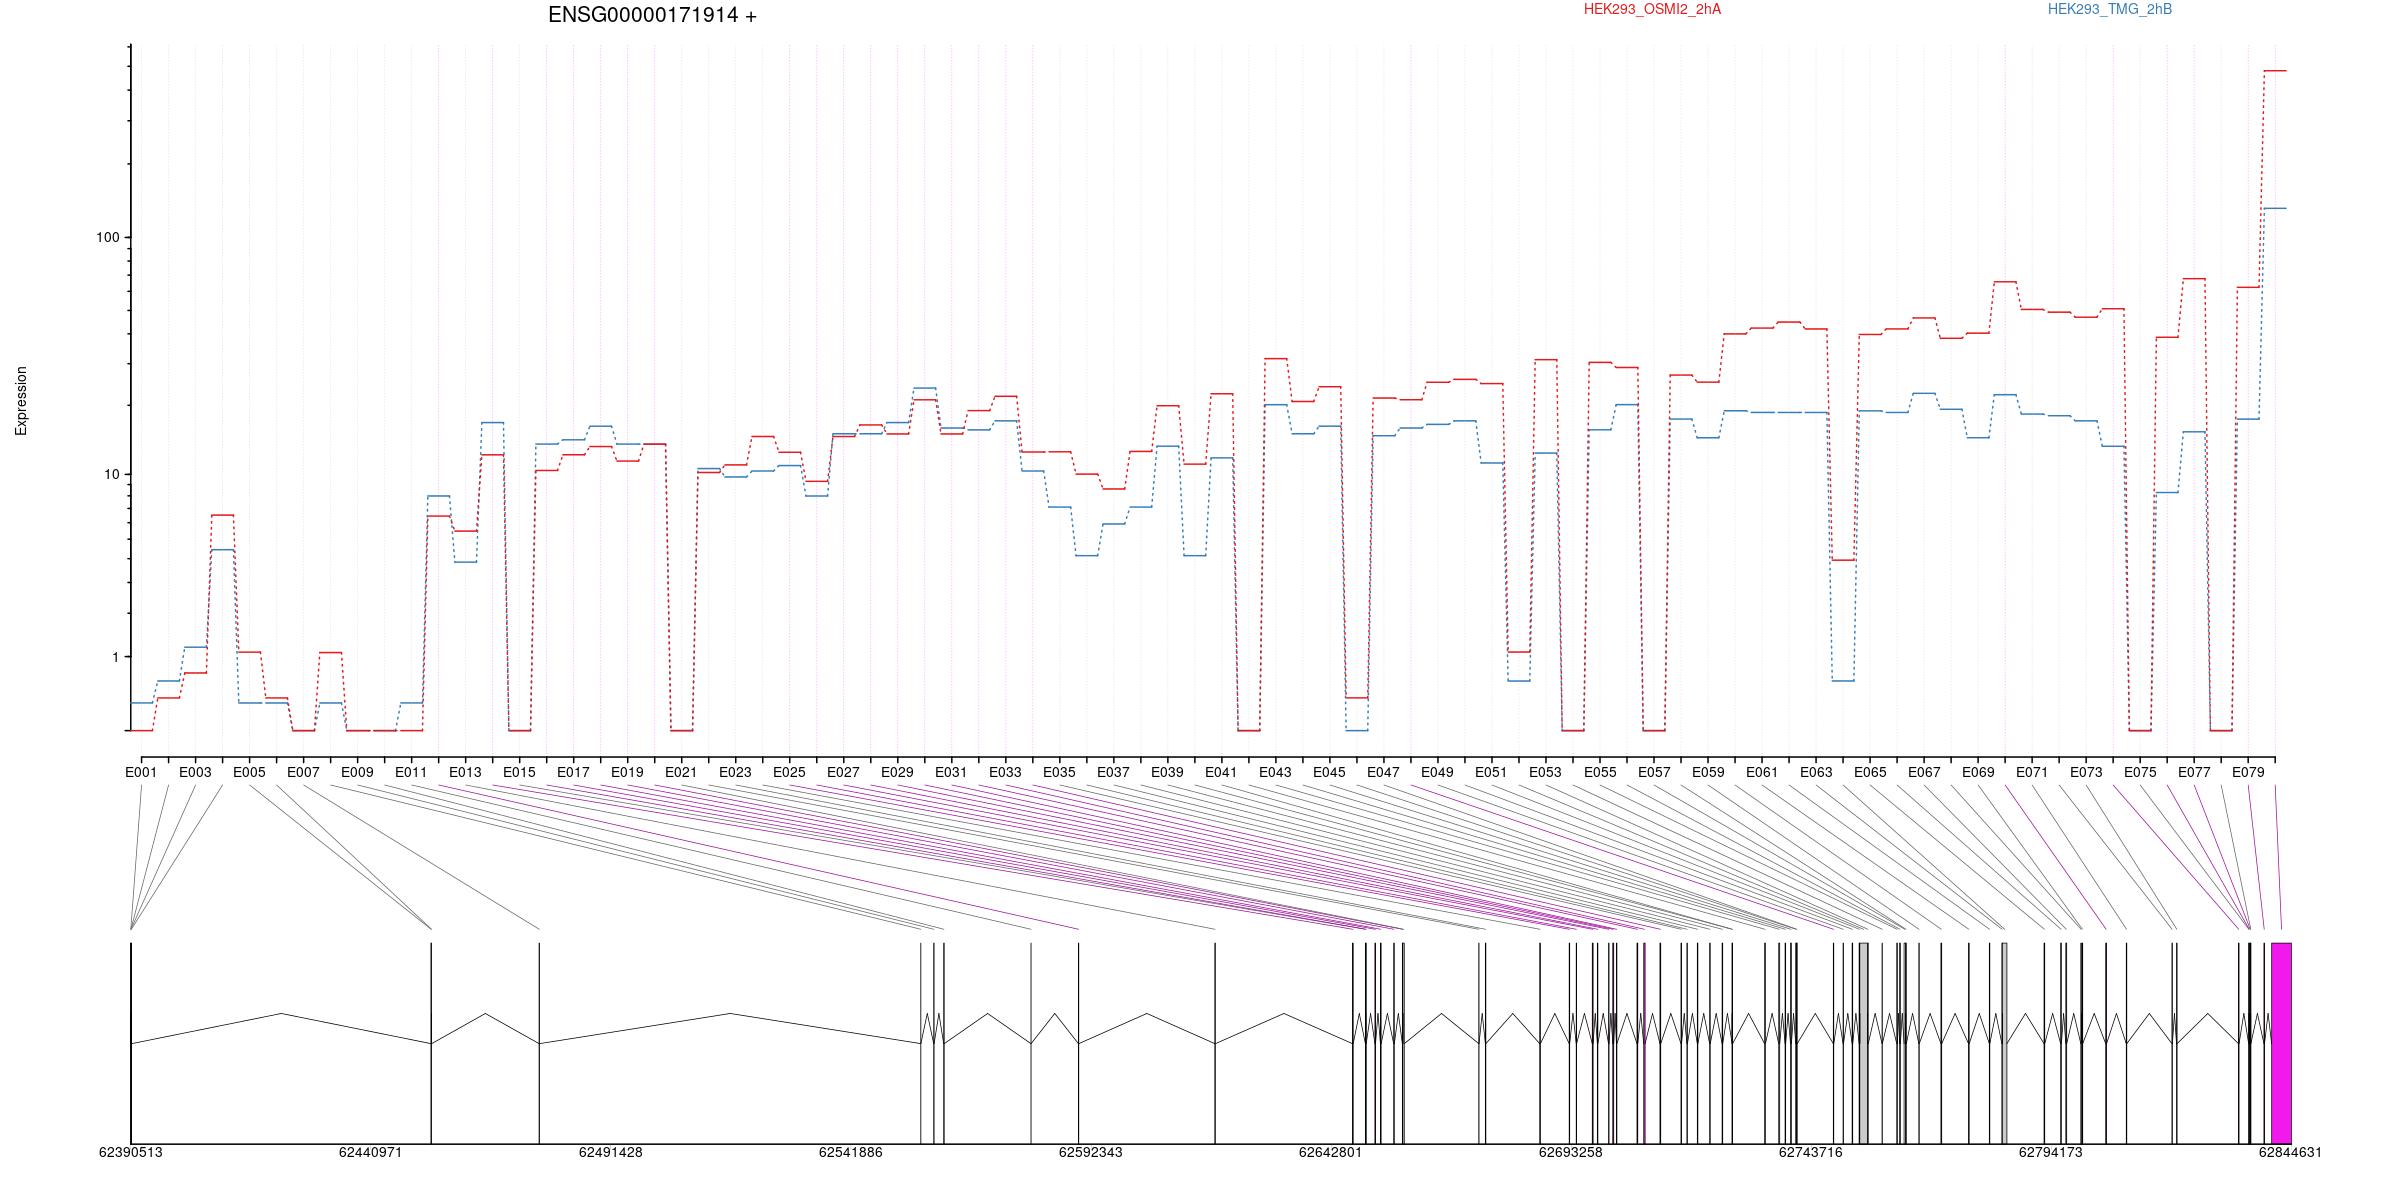Select exon label E025

pyautogui.click(x=789, y=772)
